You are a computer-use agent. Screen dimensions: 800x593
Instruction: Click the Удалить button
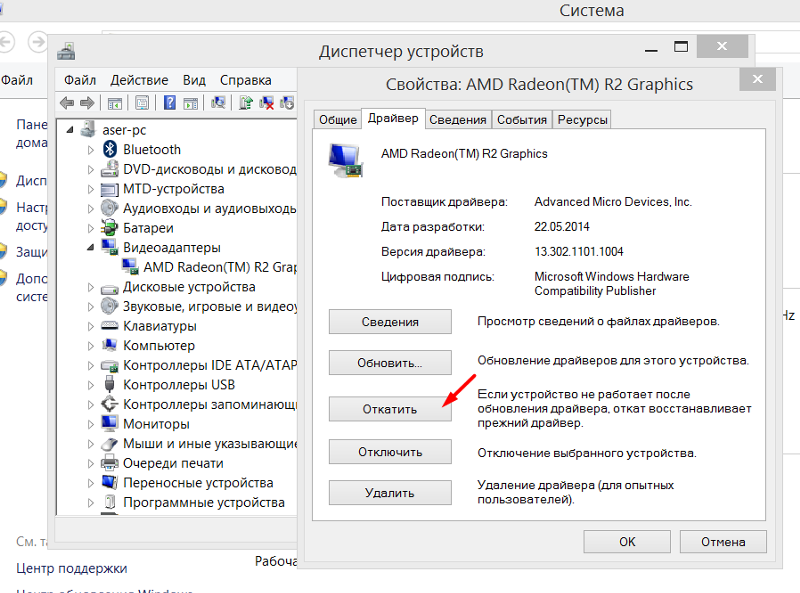point(390,492)
